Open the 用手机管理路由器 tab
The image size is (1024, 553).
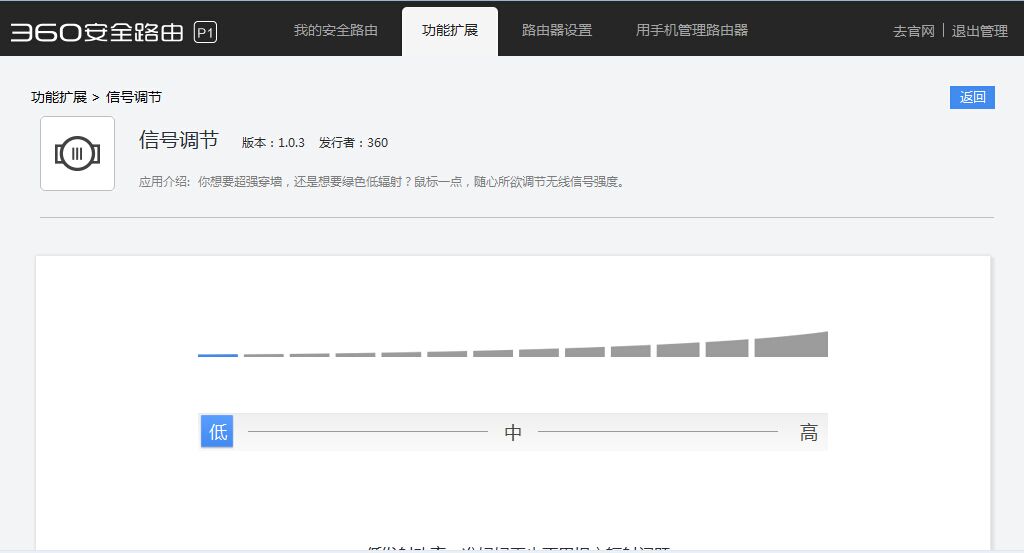click(692, 30)
